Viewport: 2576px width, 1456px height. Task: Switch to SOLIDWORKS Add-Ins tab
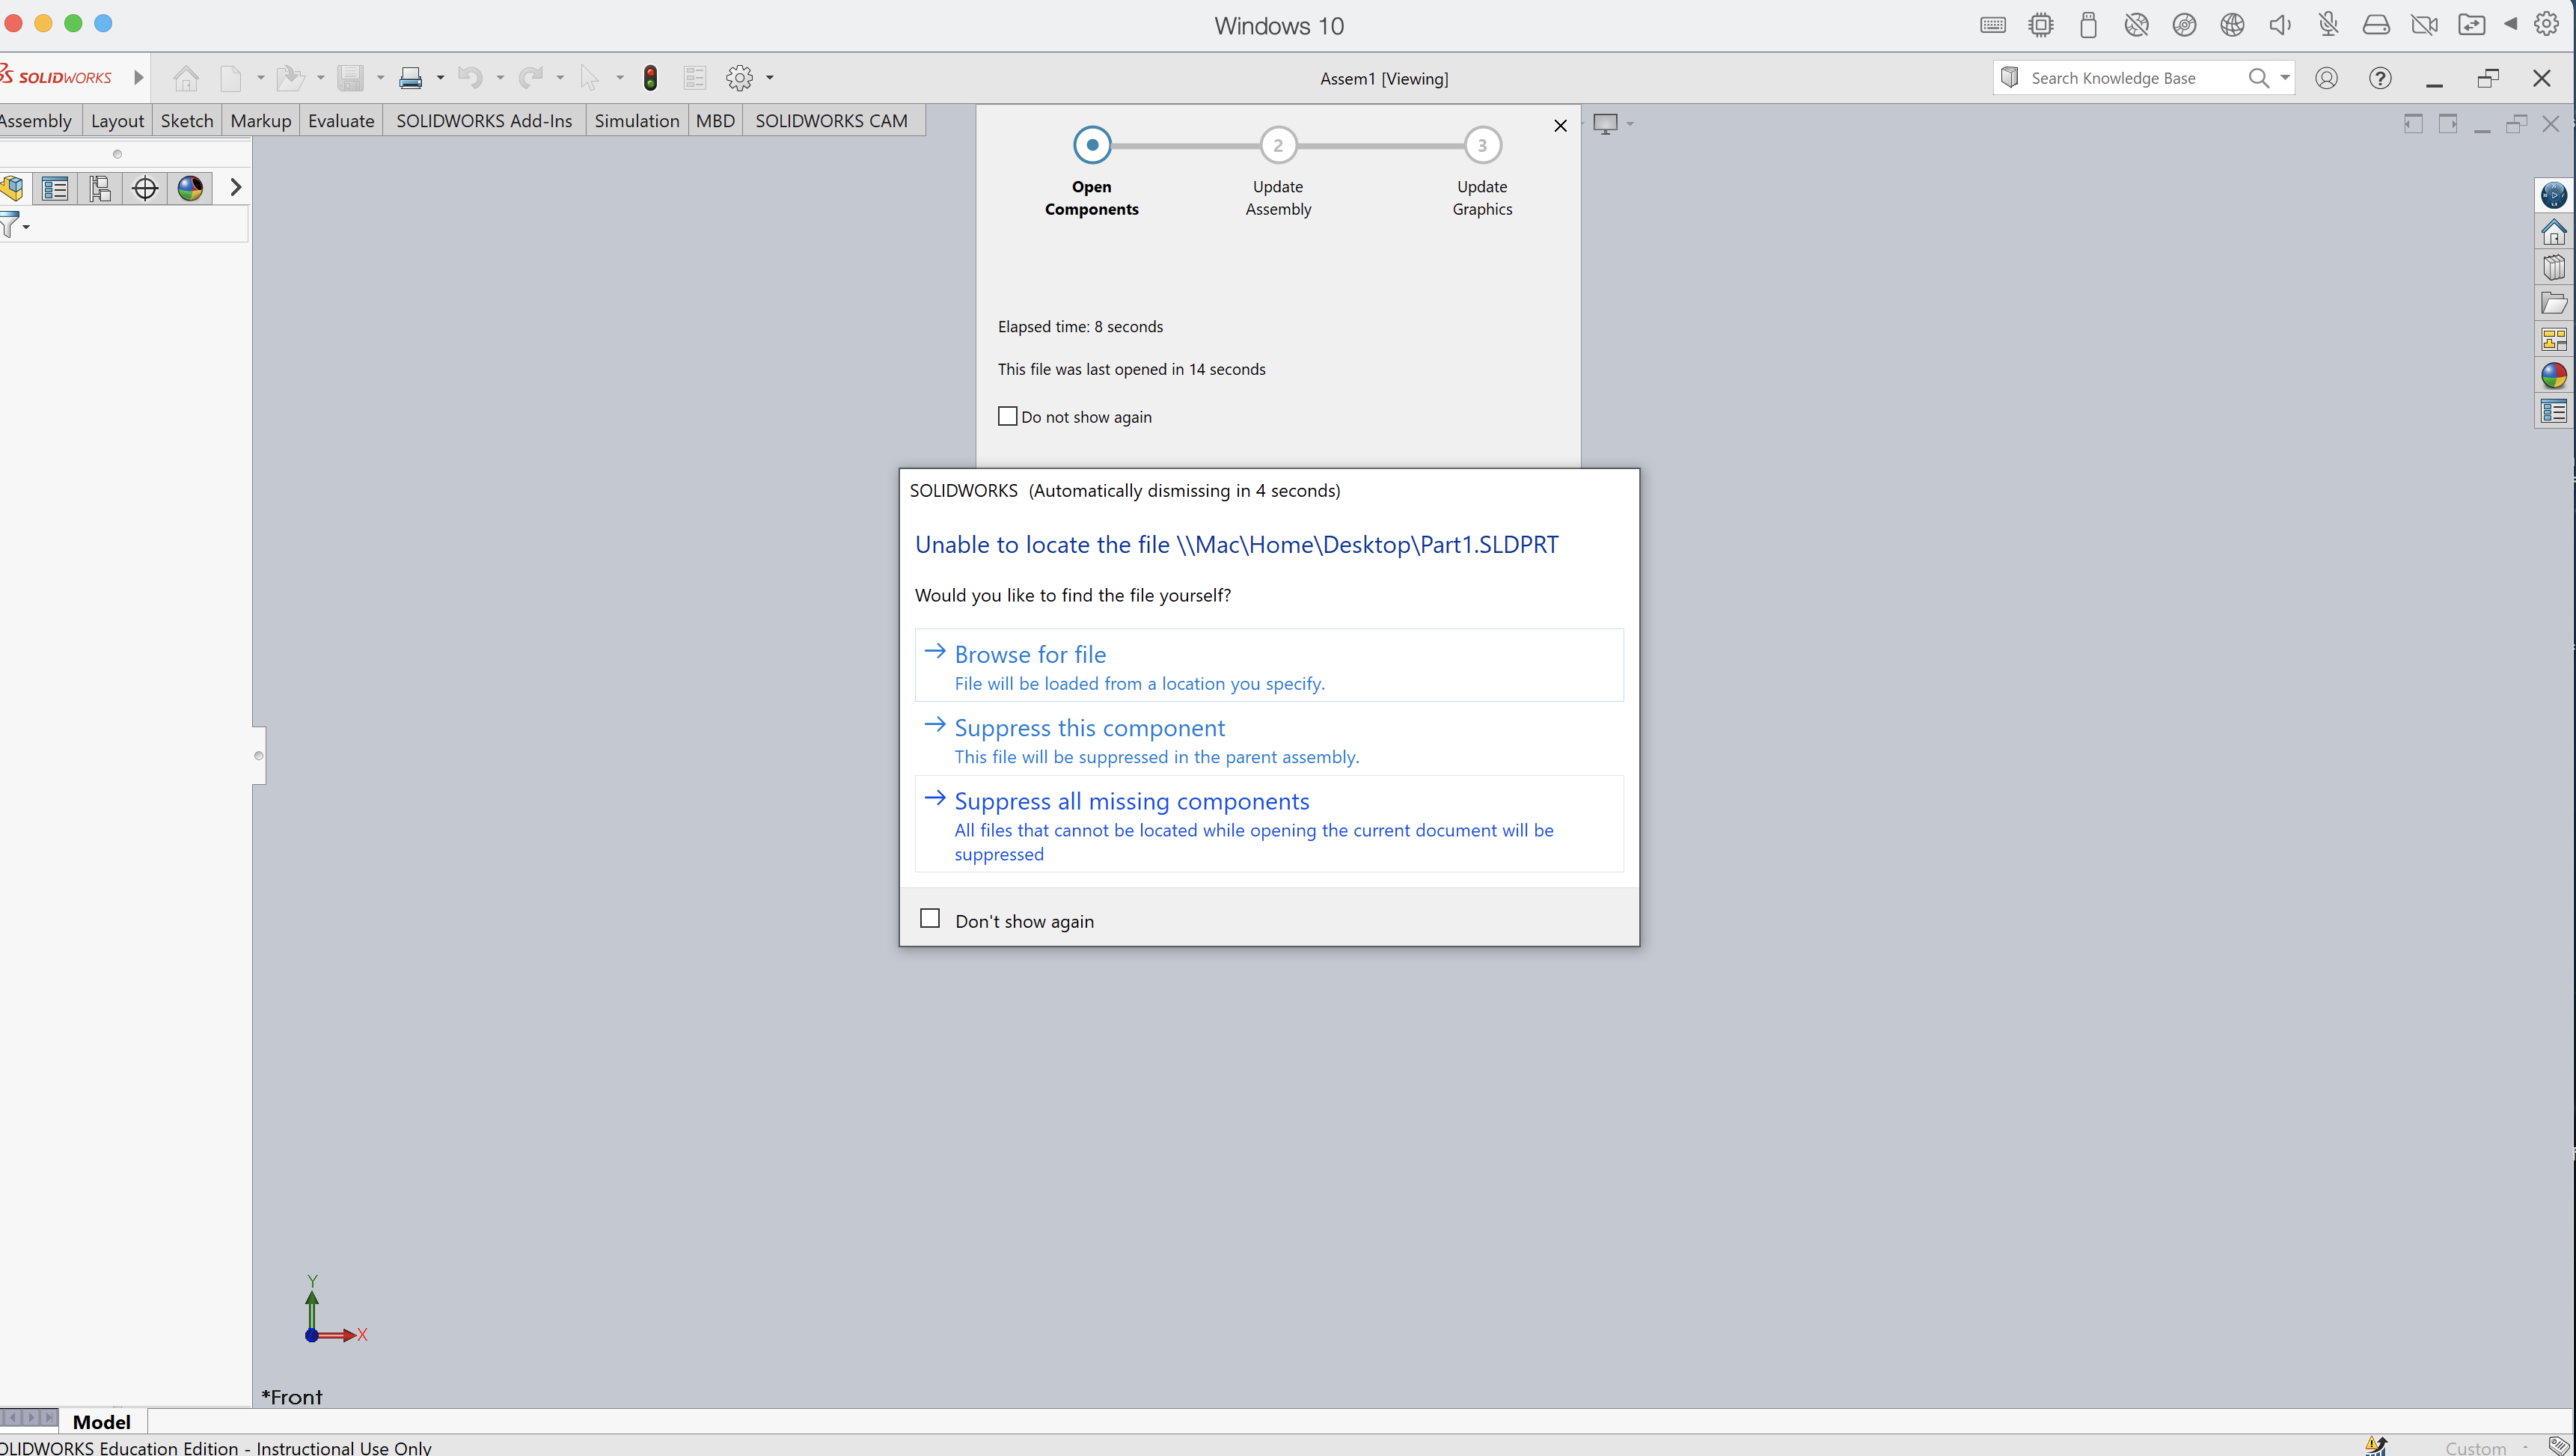pos(484,121)
